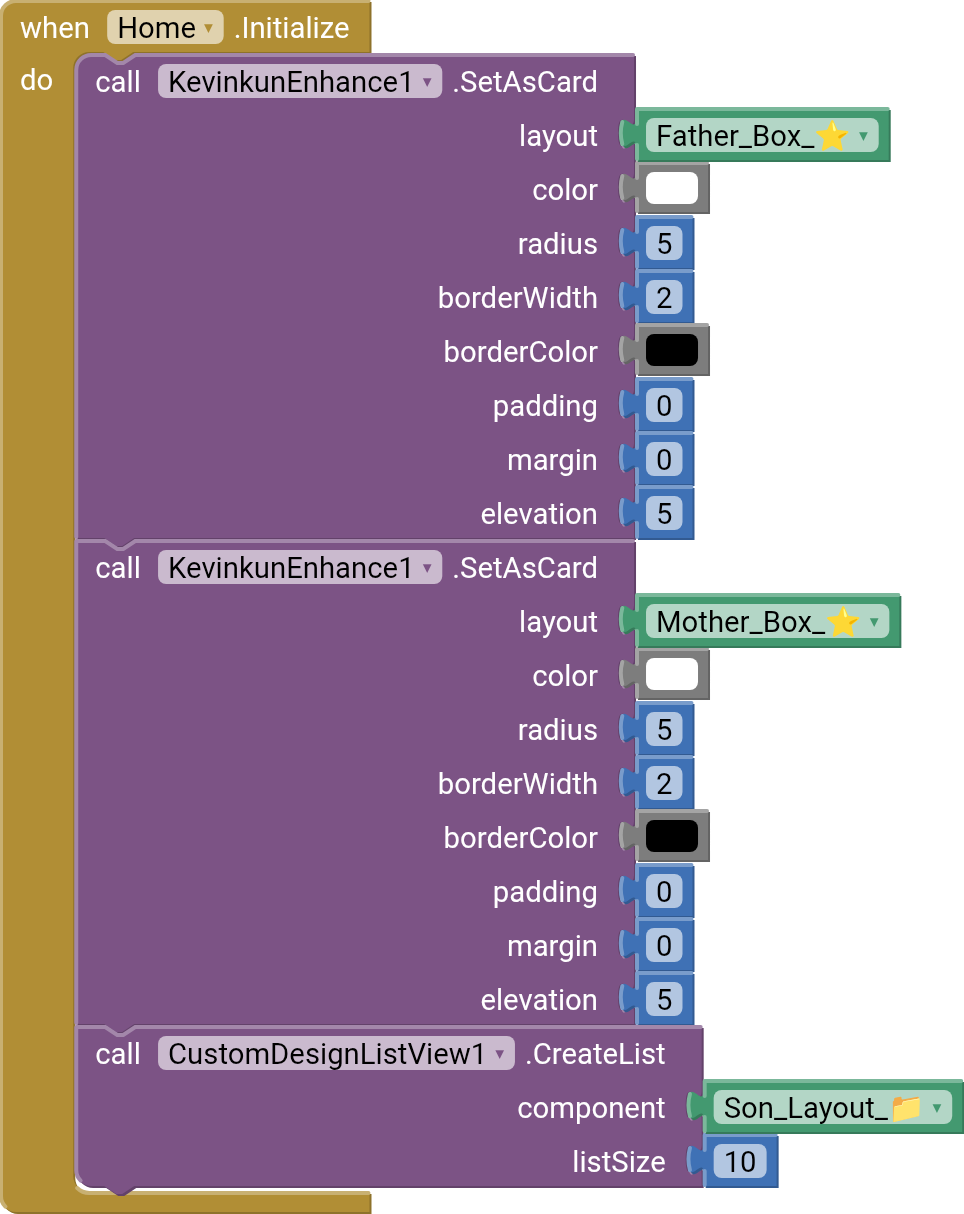Image resolution: width=964 pixels, height=1214 pixels.
Task: Pick the black borderColor swatch in first SetAsCard
Action: 671,352
